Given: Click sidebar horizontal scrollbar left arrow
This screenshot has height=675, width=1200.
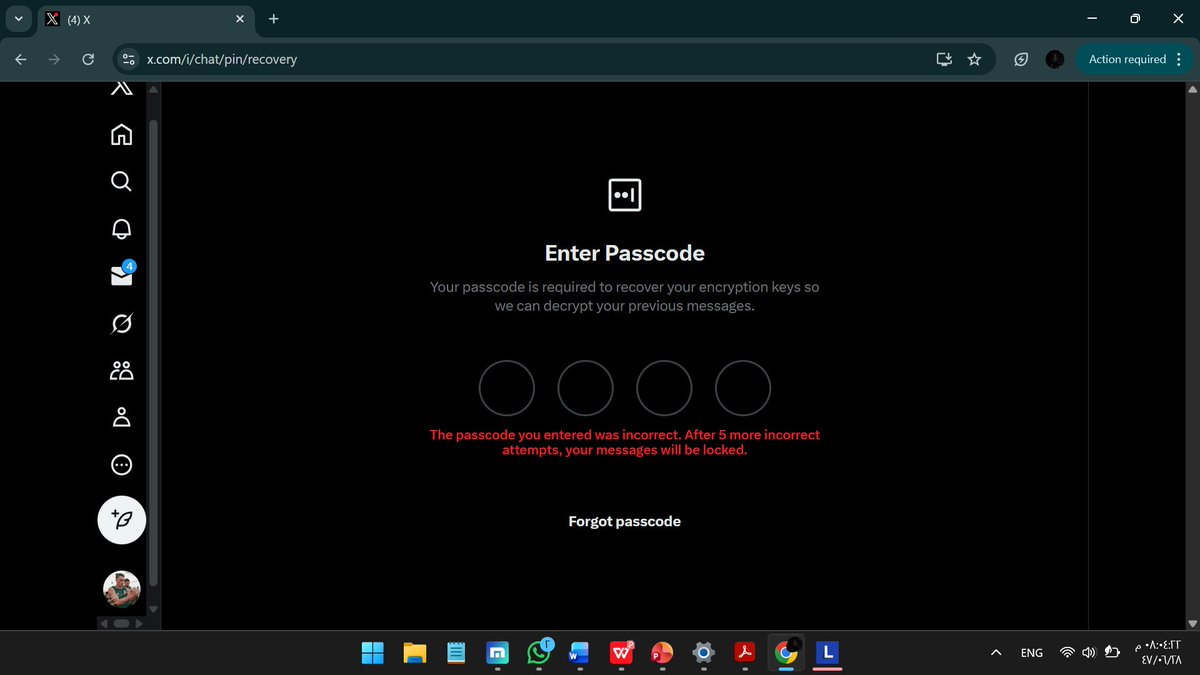Looking at the screenshot, I should point(103,623).
